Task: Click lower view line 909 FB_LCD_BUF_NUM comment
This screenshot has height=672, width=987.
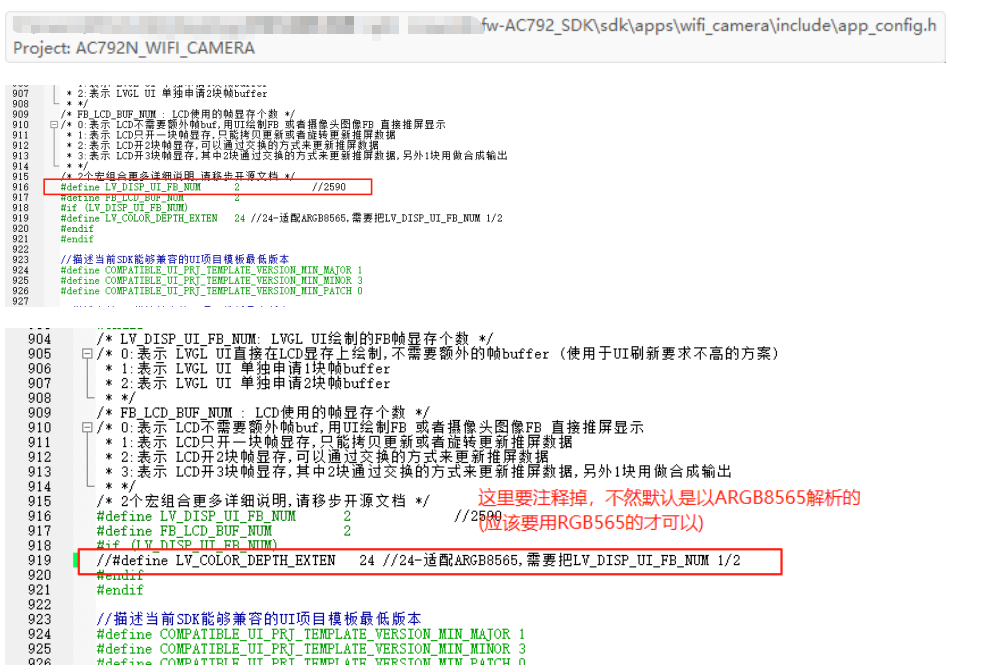Action: coord(263,413)
